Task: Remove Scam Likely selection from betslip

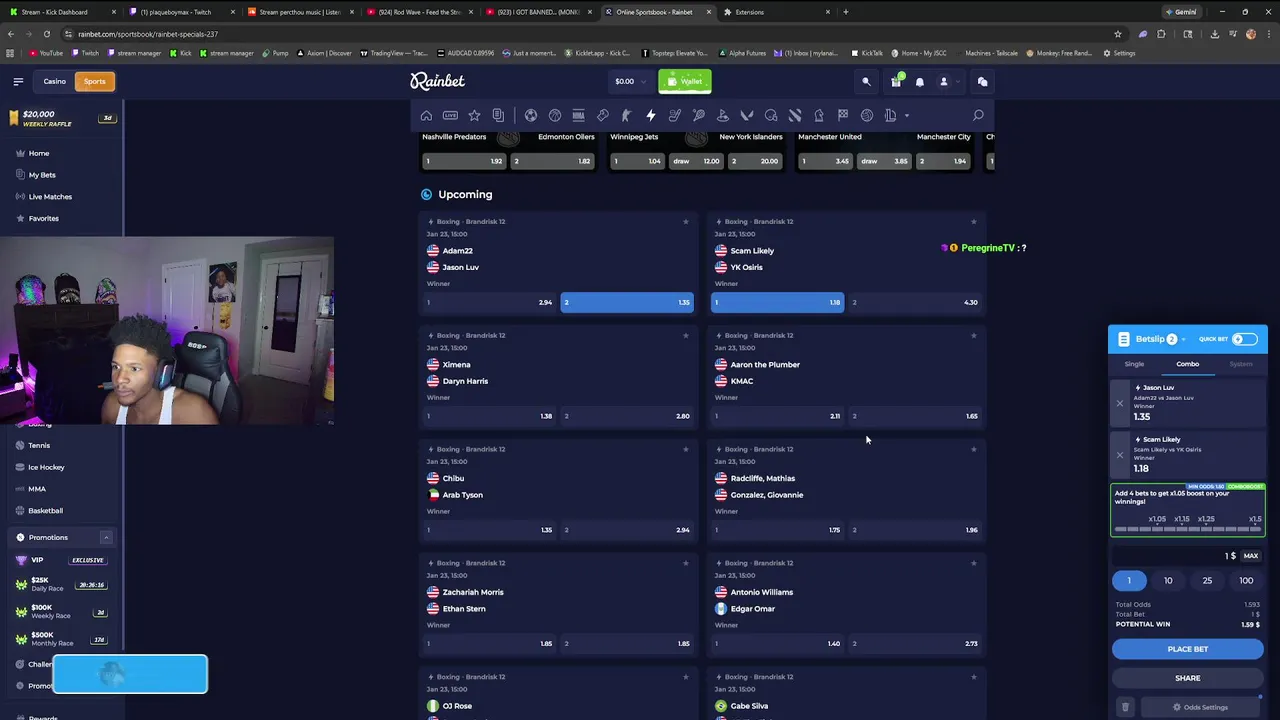Action: pyautogui.click(x=1120, y=455)
